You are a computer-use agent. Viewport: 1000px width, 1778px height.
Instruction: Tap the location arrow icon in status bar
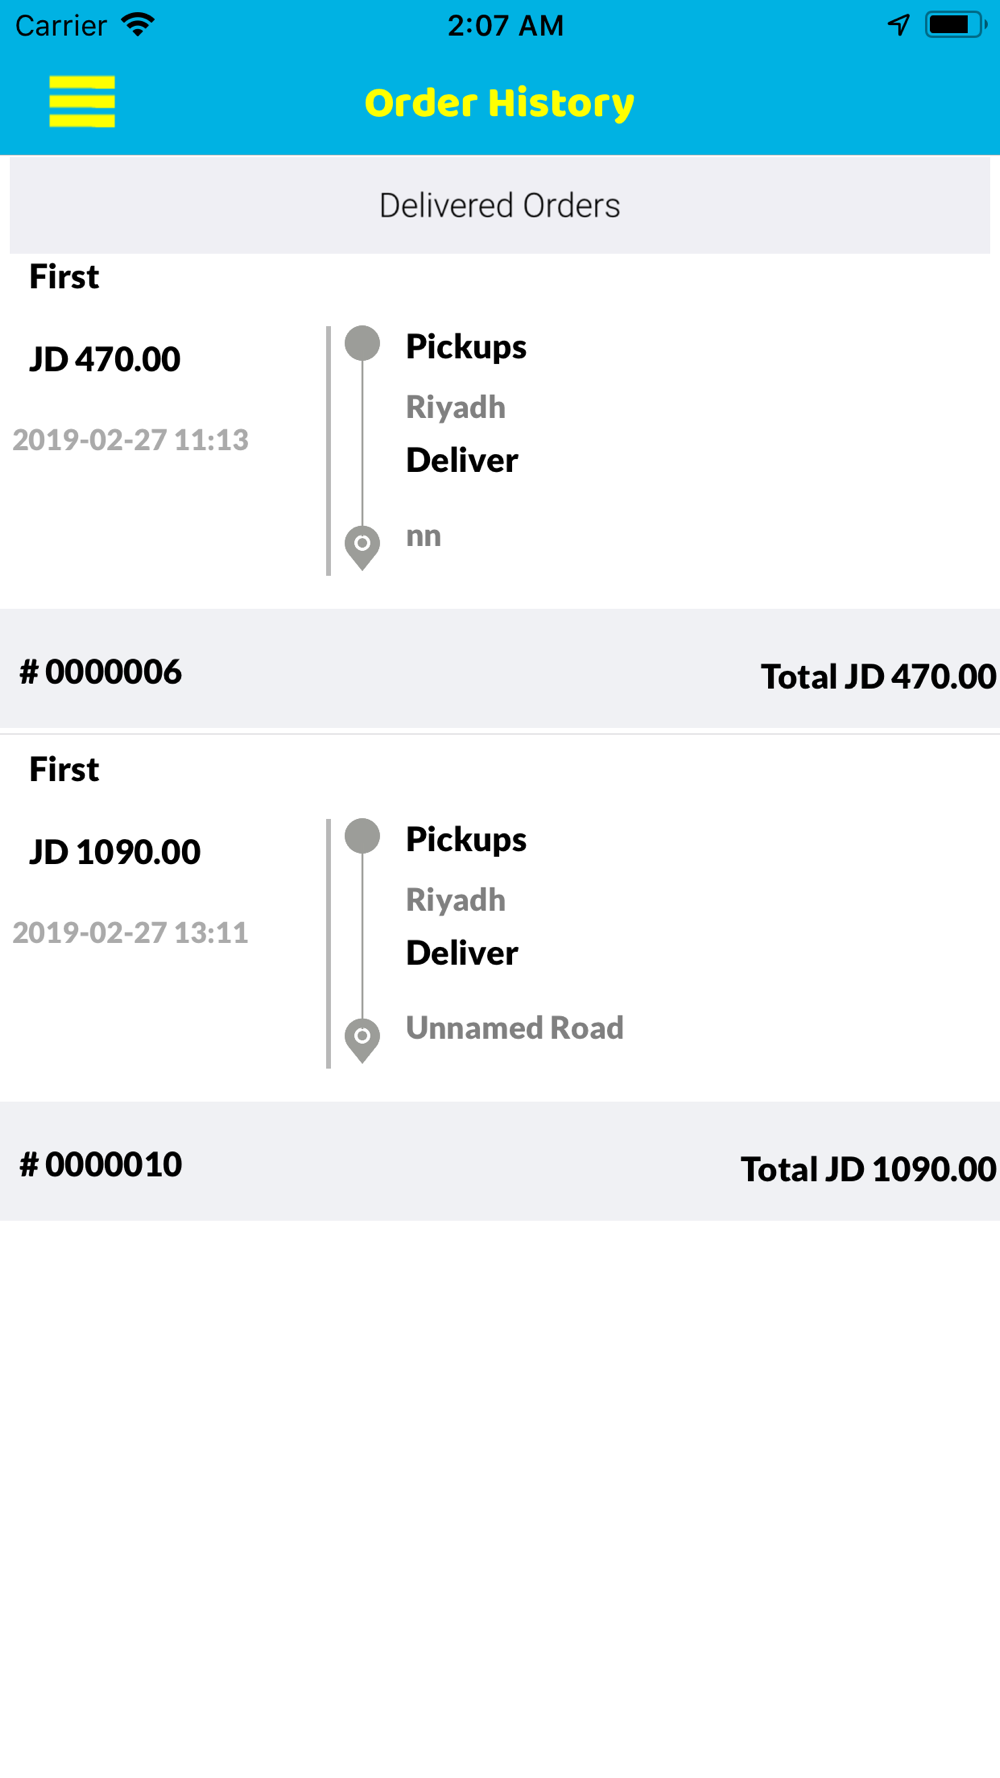(x=899, y=25)
